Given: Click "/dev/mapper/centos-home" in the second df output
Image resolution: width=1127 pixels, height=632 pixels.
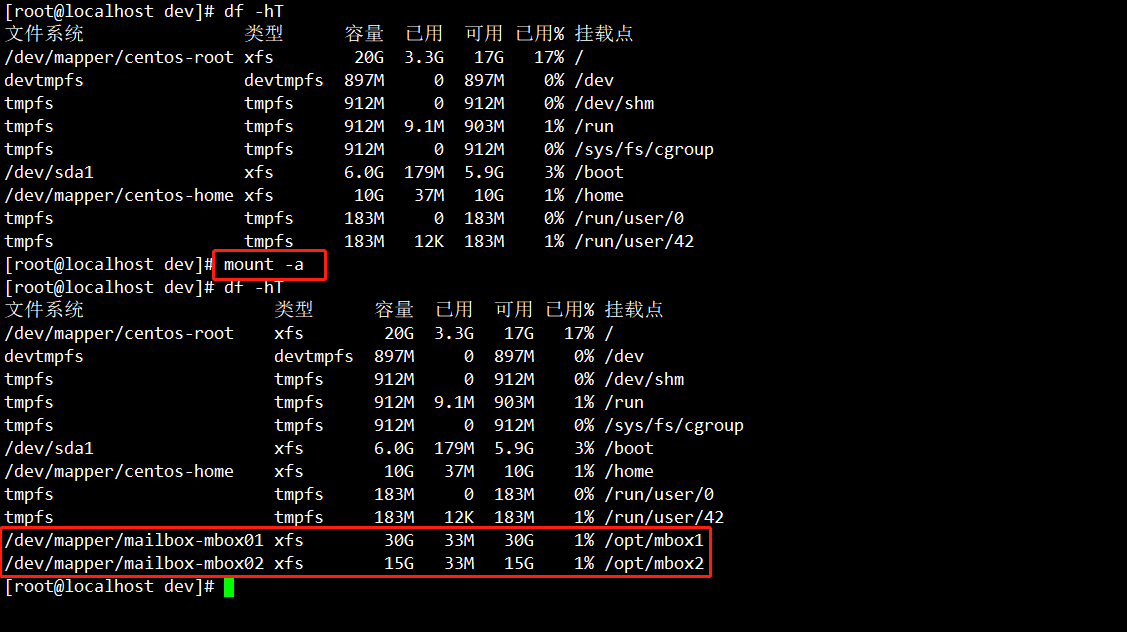Looking at the screenshot, I should (119, 472).
